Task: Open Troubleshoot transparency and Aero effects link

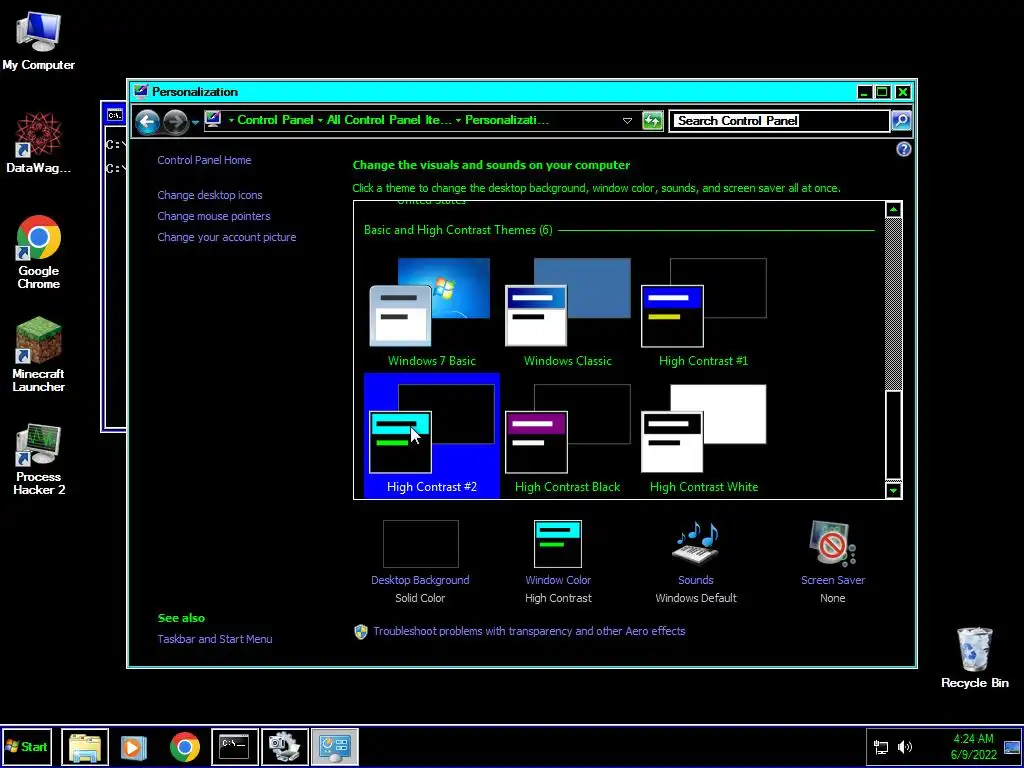Action: click(529, 632)
